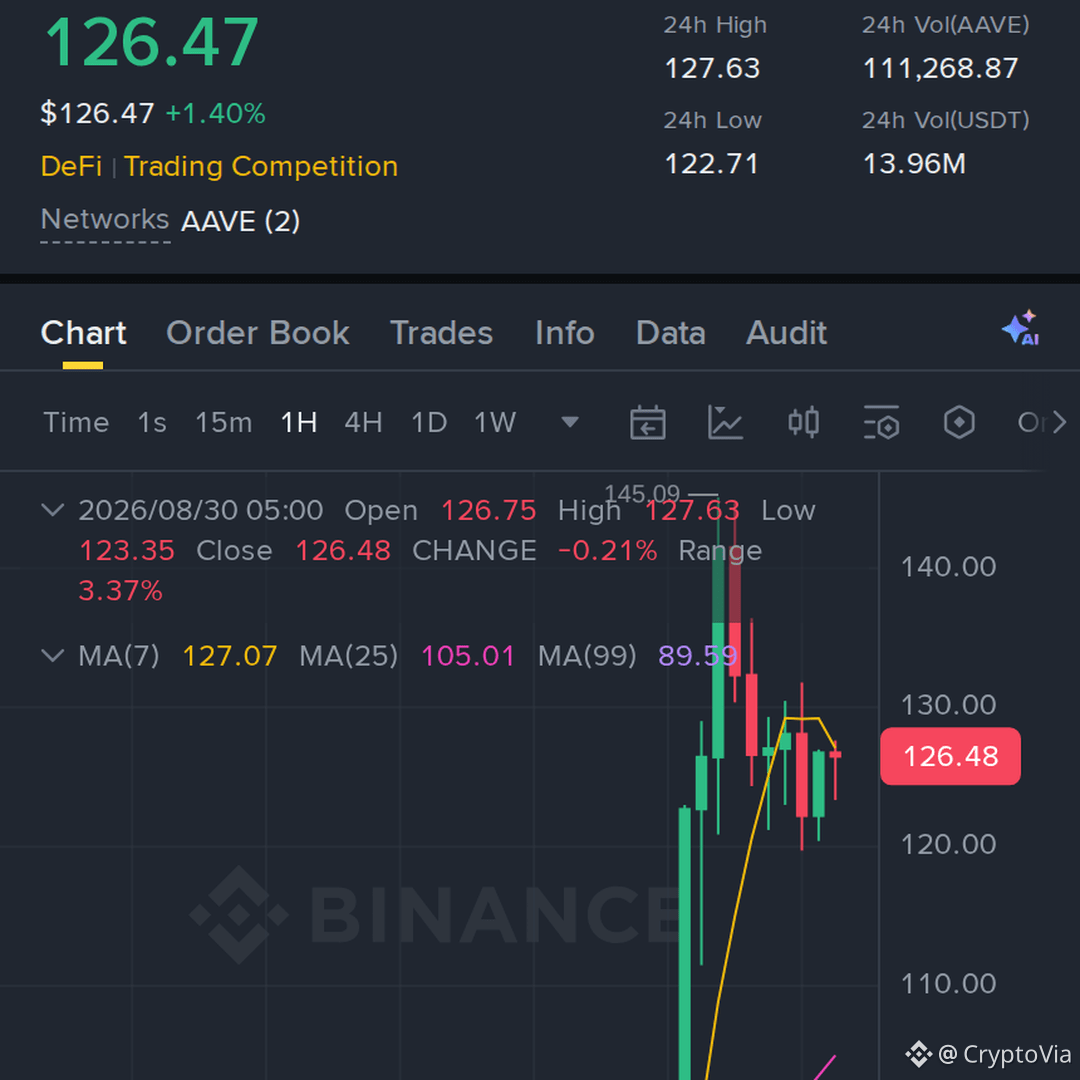Click the 145.09 high marker label

pos(642,494)
